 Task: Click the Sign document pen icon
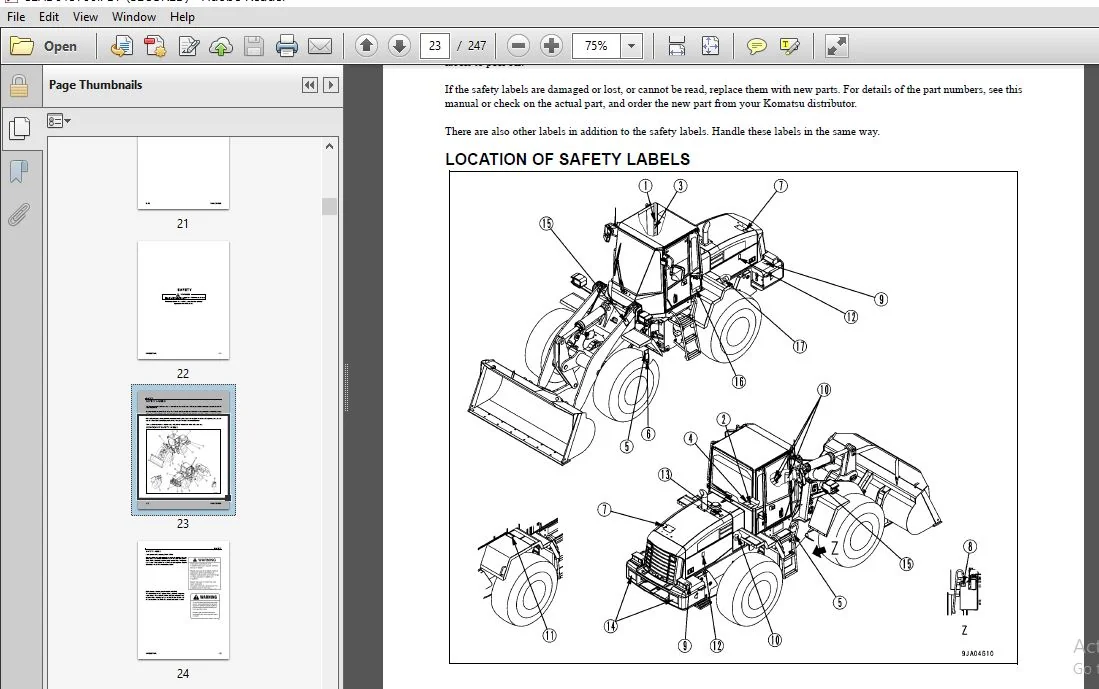(x=189, y=46)
